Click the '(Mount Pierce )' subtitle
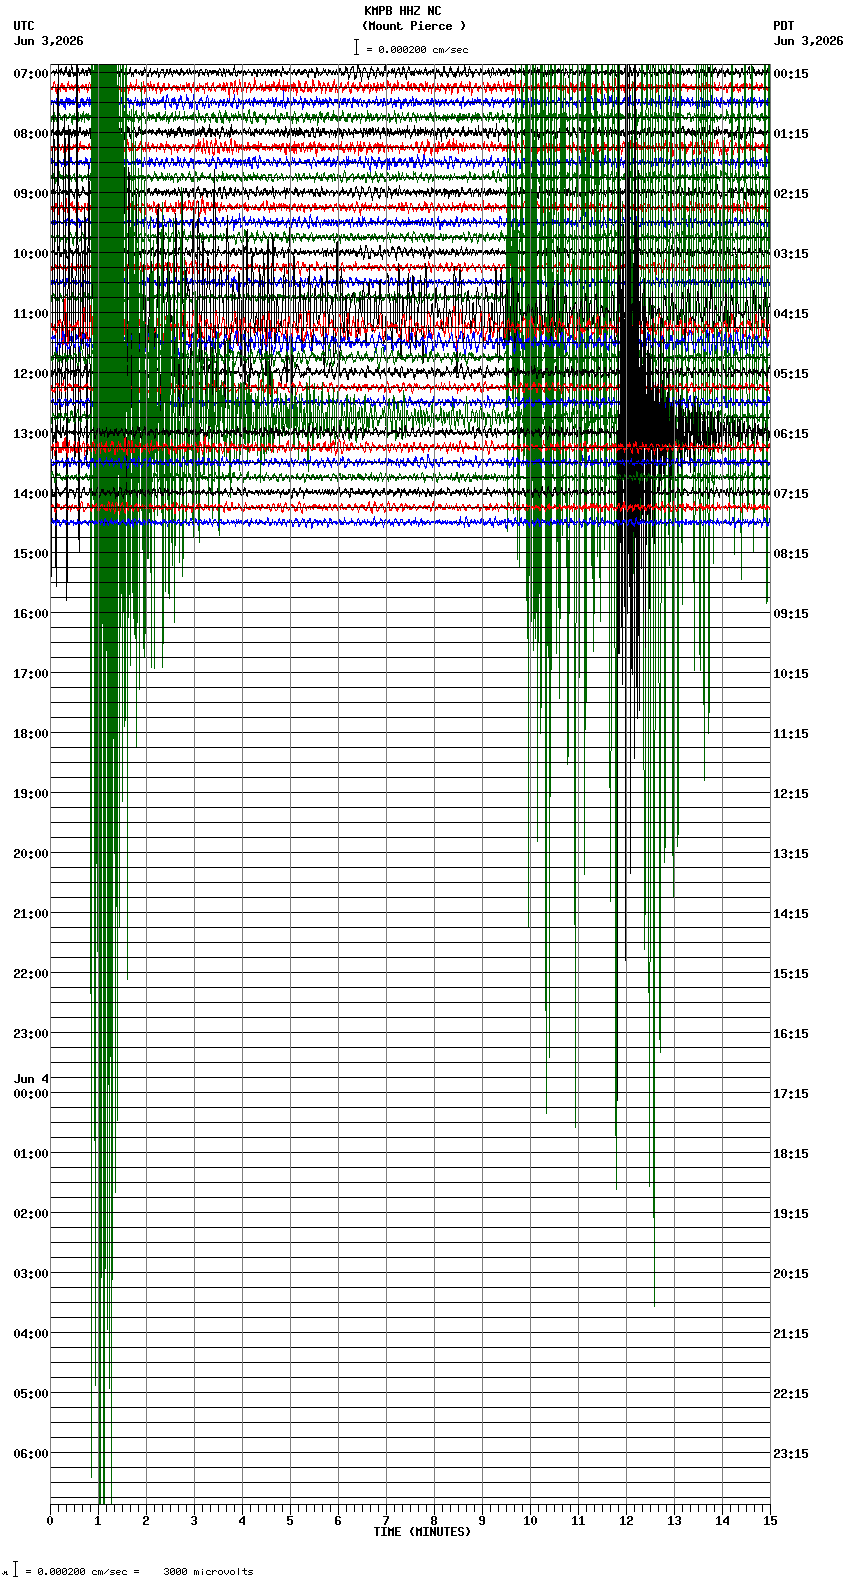The width and height of the screenshot is (850, 1584). coord(414,26)
